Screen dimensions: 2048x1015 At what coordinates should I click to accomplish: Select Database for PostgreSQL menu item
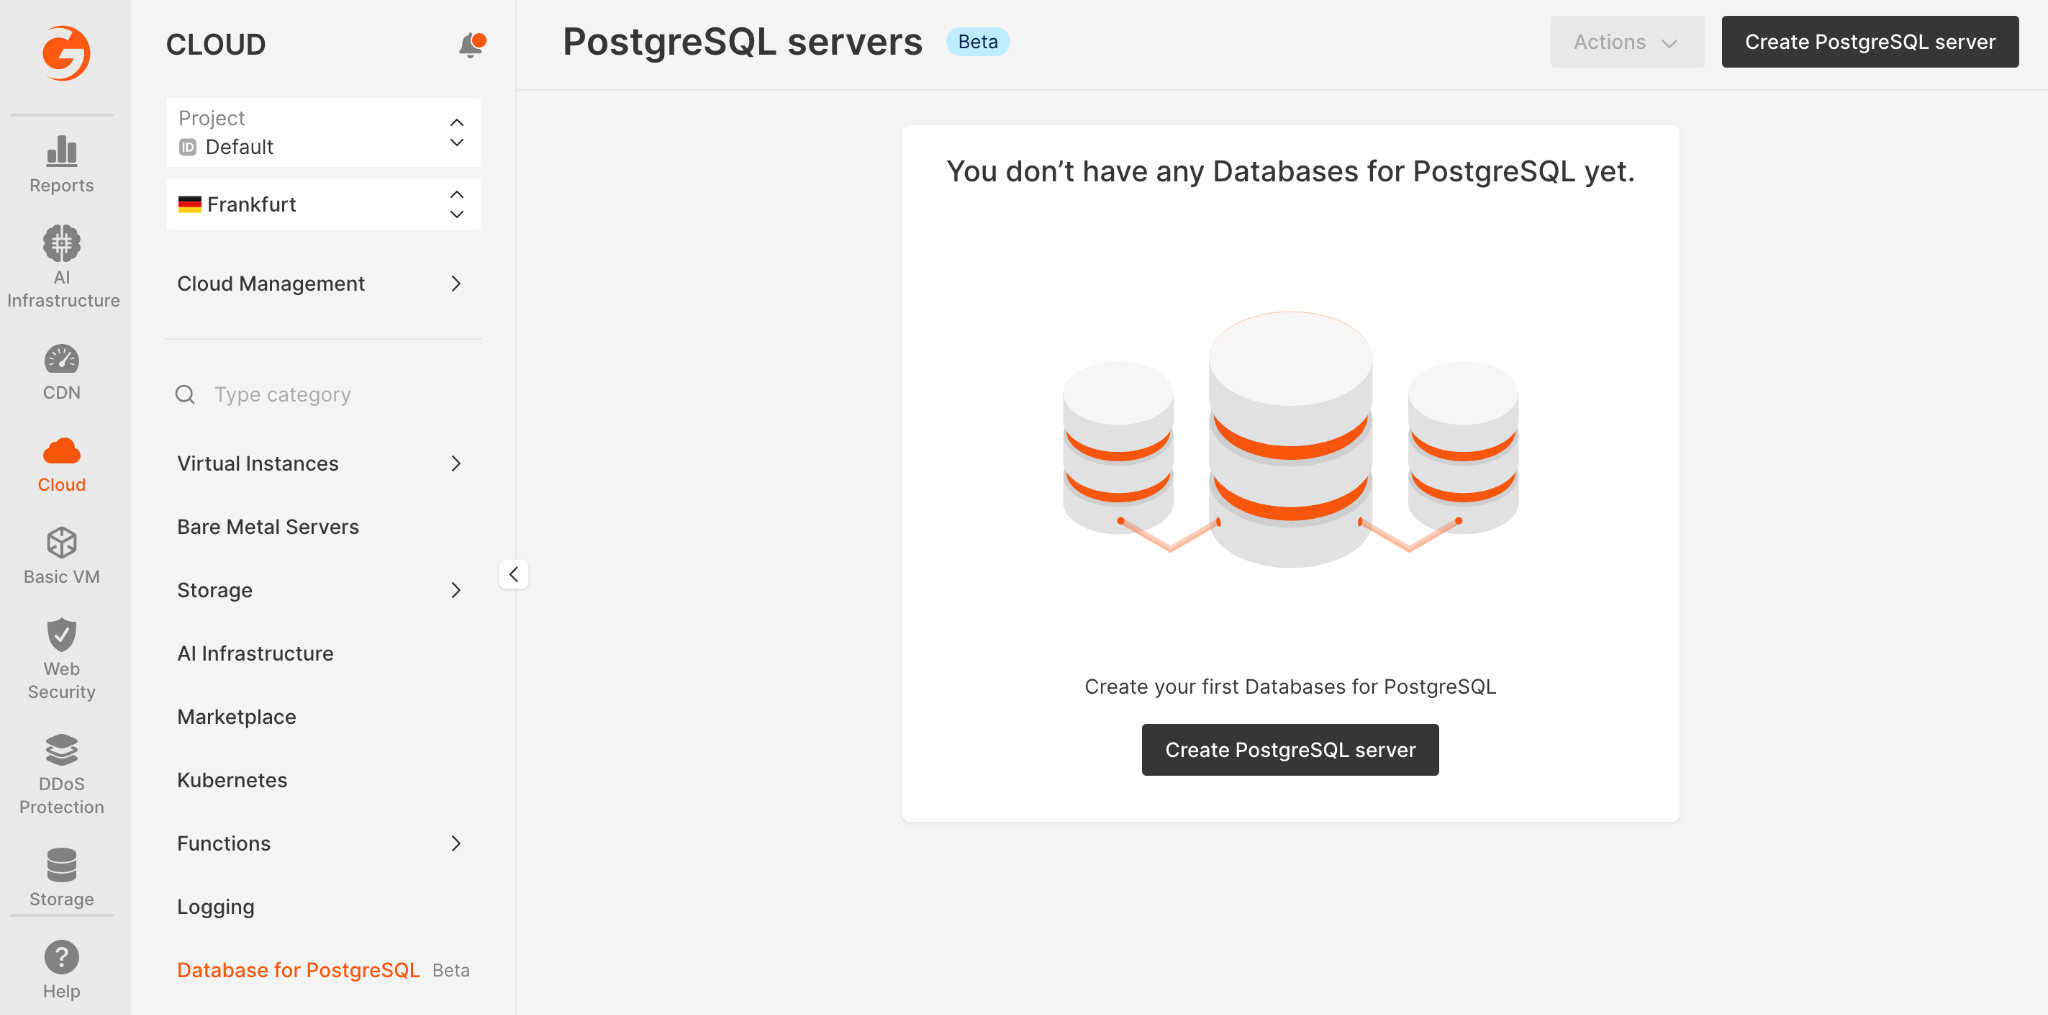298,970
